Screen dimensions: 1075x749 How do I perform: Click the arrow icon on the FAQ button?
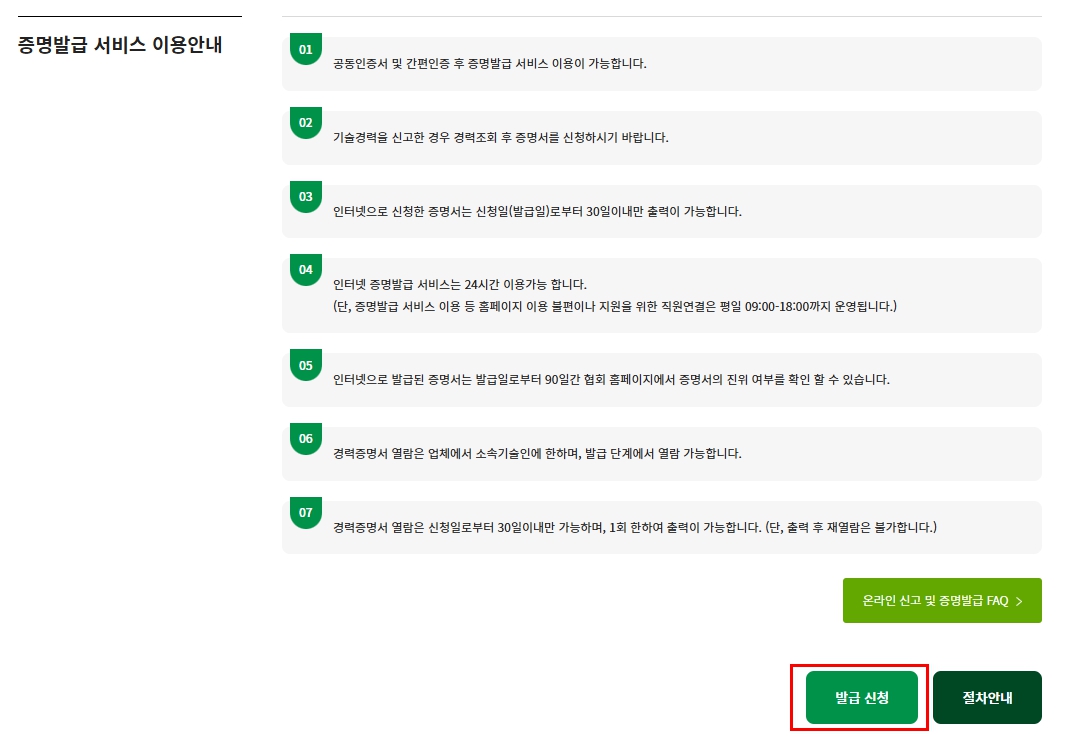[1020, 600]
